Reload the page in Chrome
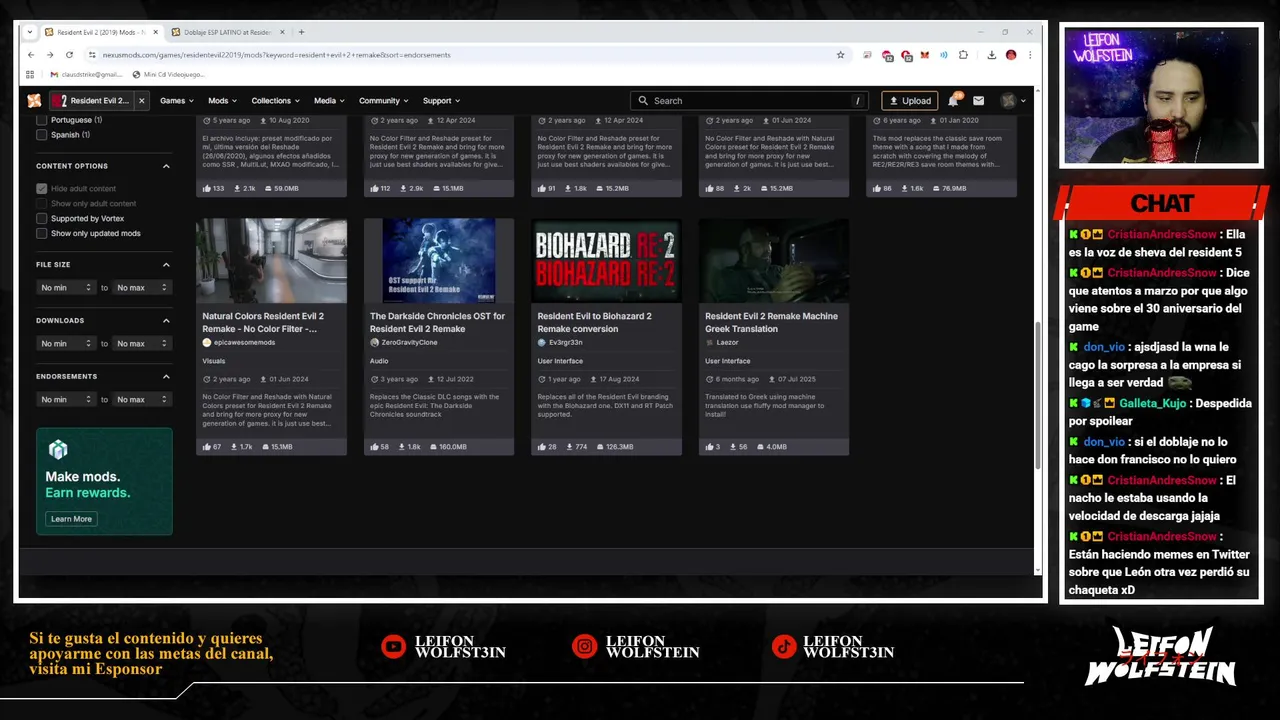The width and height of the screenshot is (1280, 720). pyautogui.click(x=69, y=55)
